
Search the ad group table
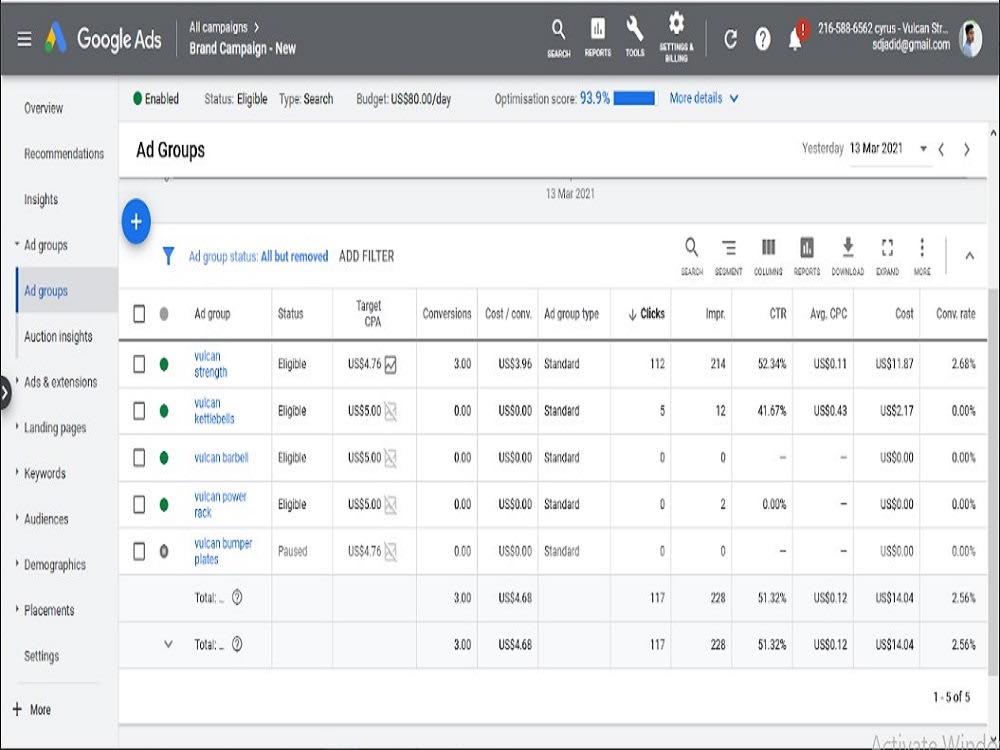691,256
